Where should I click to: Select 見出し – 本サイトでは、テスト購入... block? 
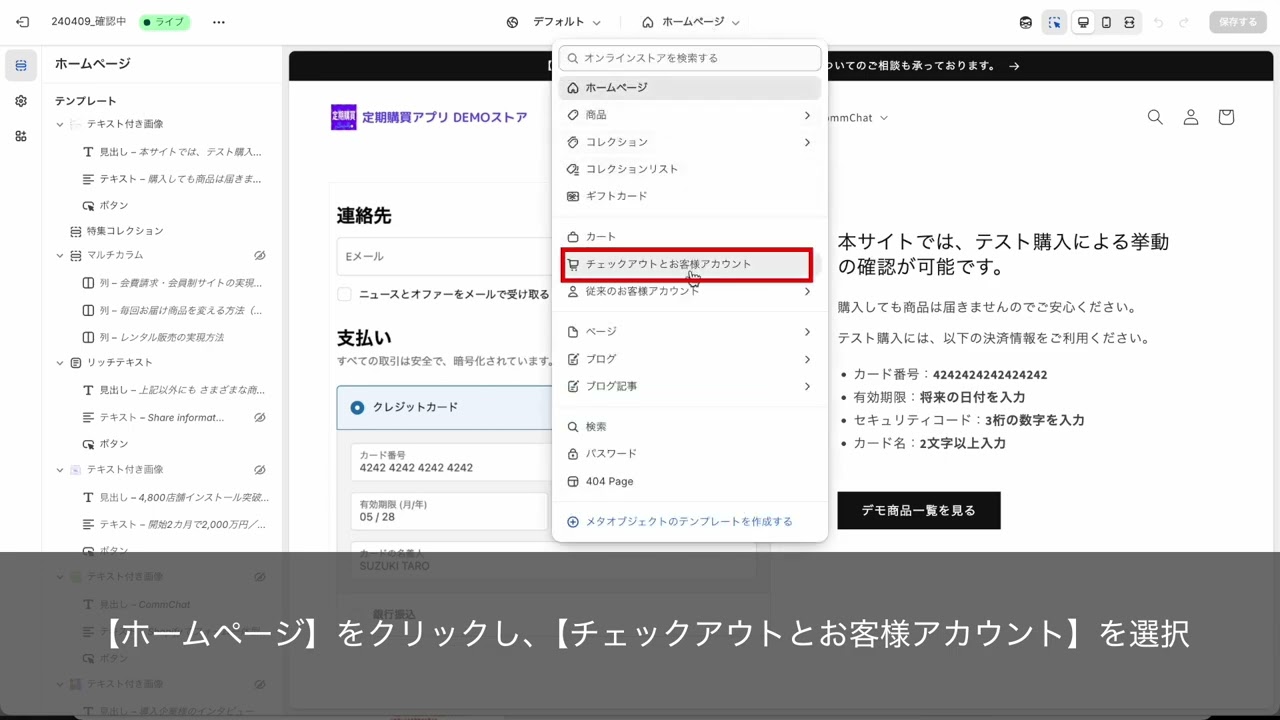coord(171,152)
